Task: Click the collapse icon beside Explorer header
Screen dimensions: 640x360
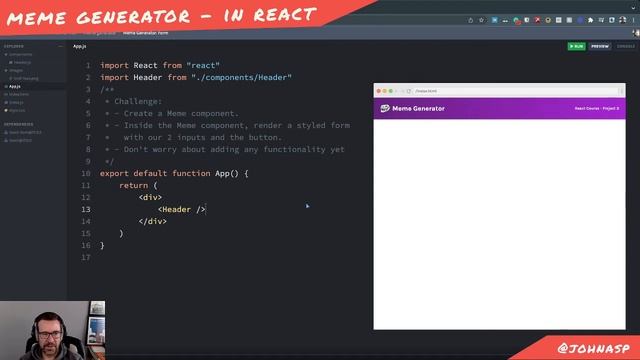Action: pyautogui.click(x=60, y=47)
